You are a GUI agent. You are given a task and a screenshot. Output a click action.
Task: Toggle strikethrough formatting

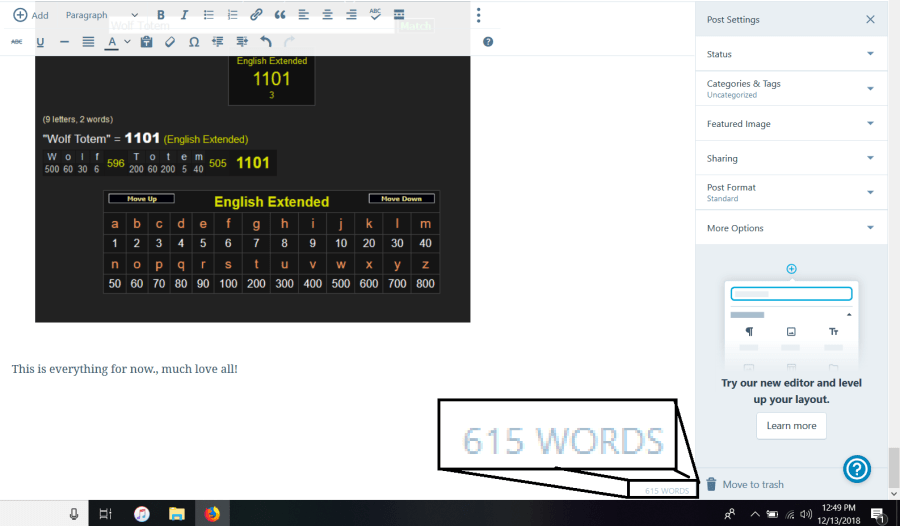(17, 42)
